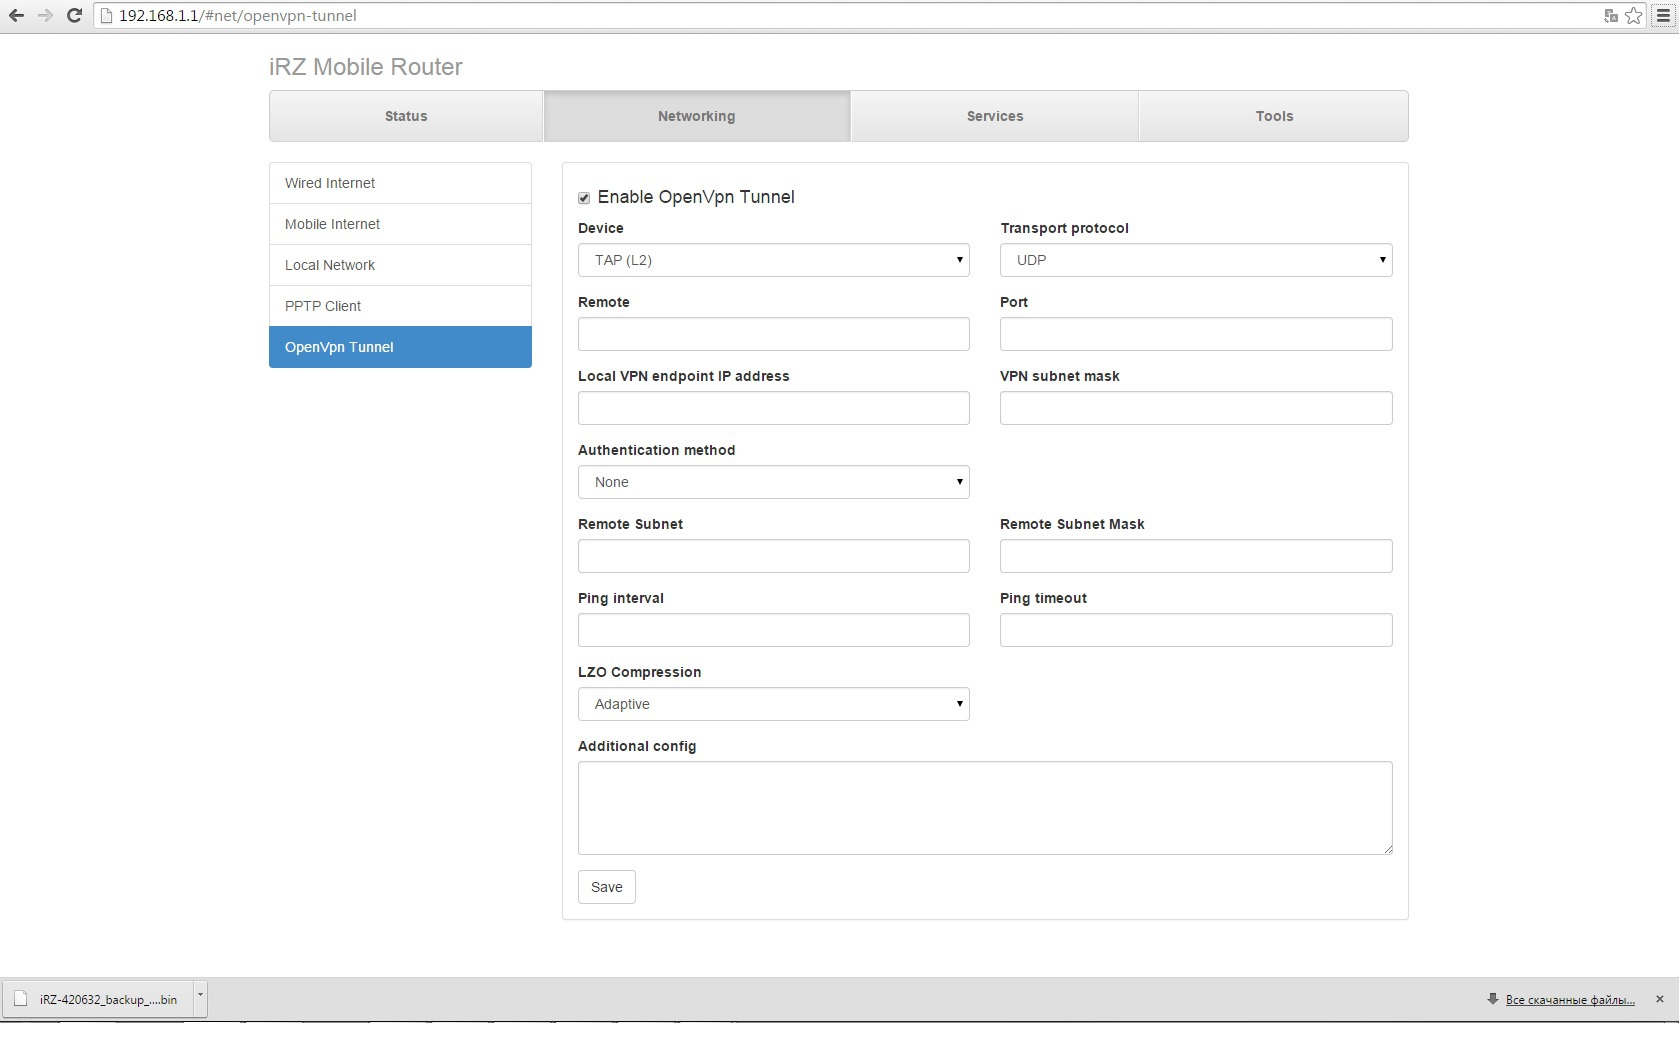Select the Networking tab
Viewport: 1680px width, 1050px height.
coord(697,116)
